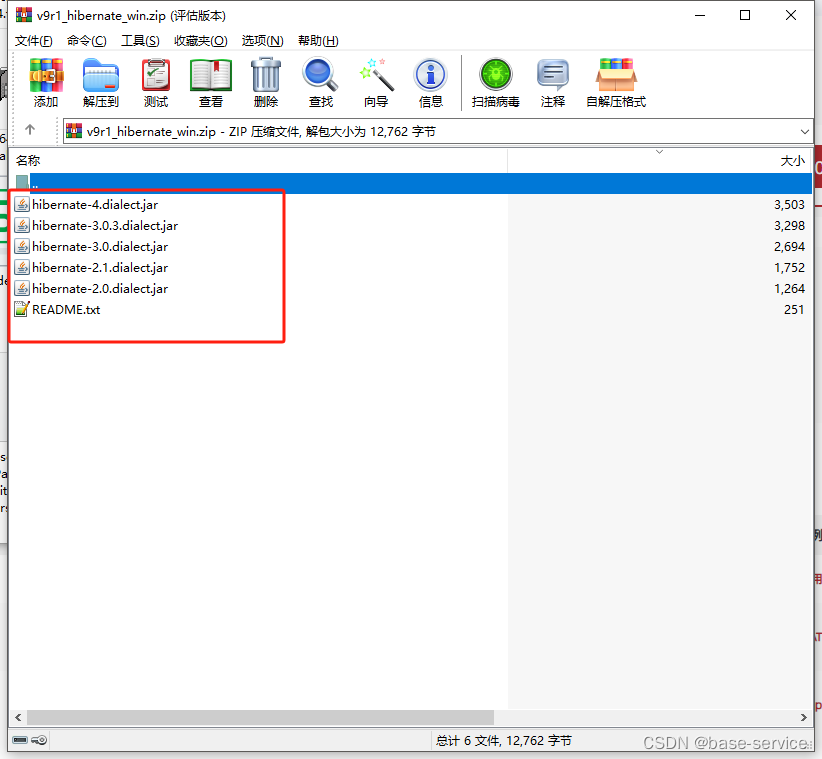The image size is (822, 759).
Task: Open the 文件 (File) menu
Action: click(x=33, y=40)
